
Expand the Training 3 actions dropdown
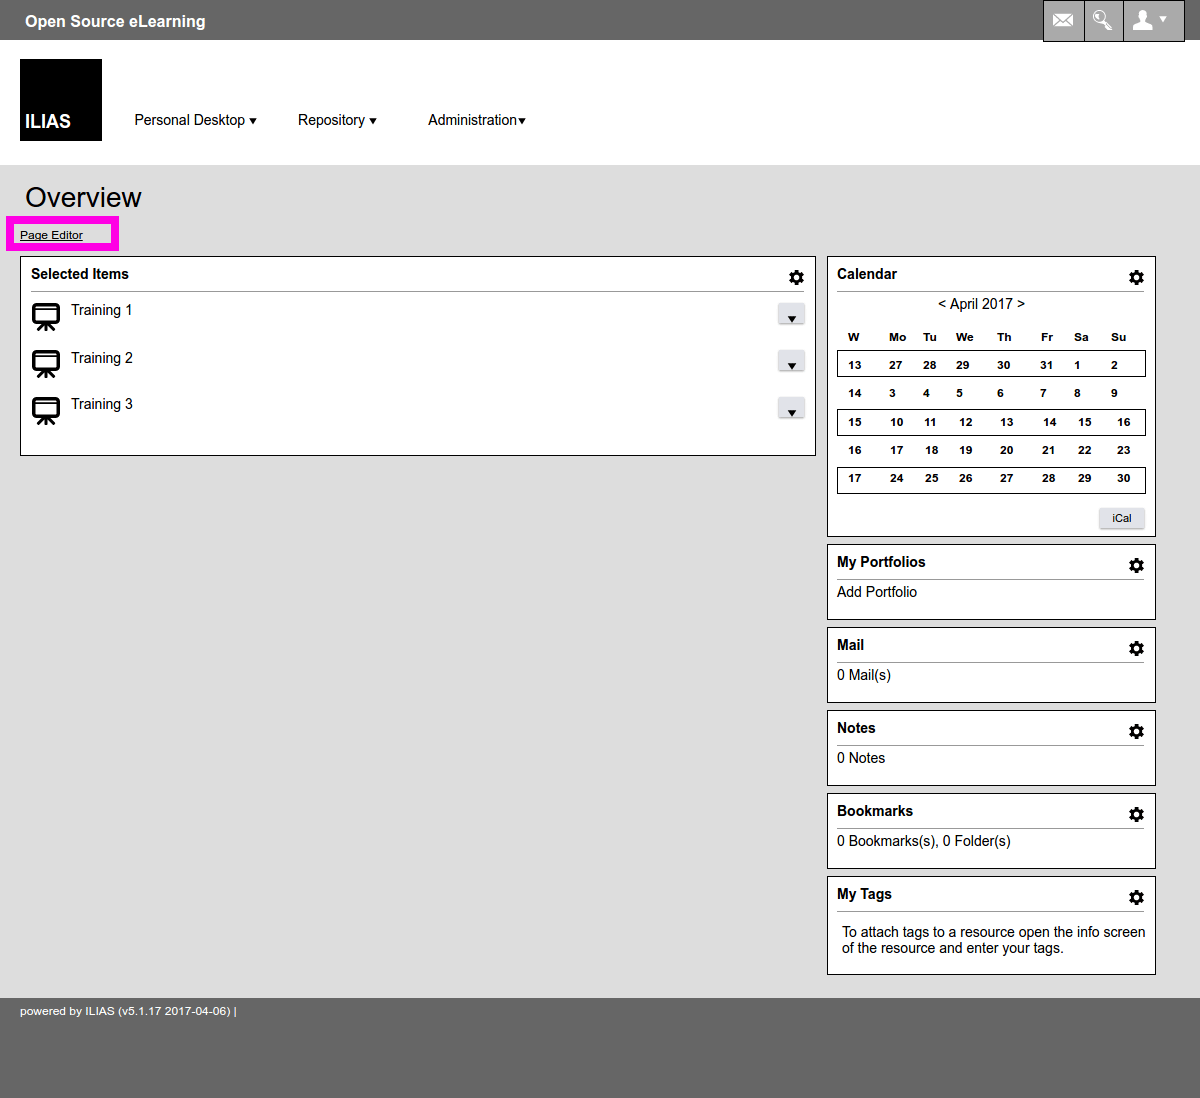point(791,409)
